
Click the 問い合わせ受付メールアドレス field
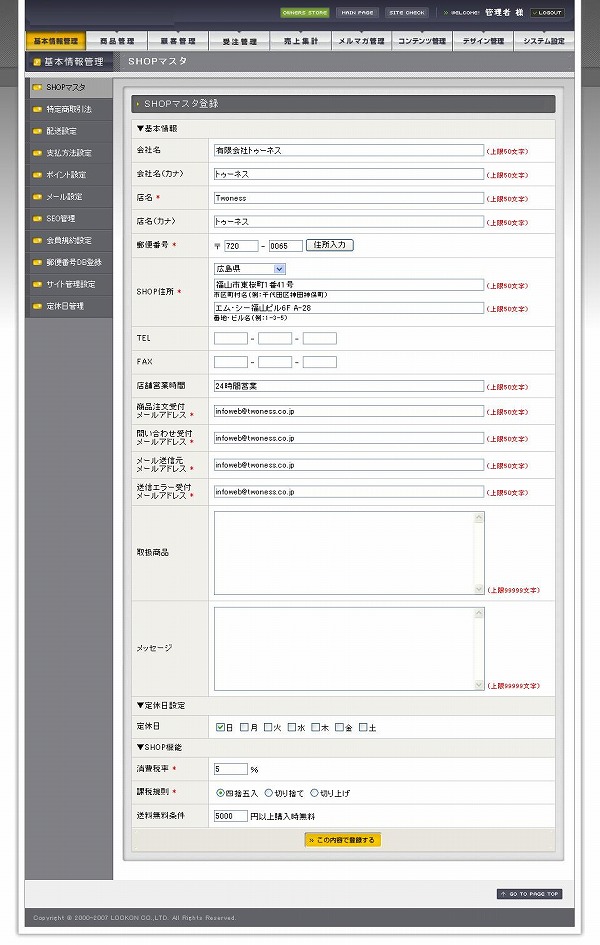pos(349,438)
